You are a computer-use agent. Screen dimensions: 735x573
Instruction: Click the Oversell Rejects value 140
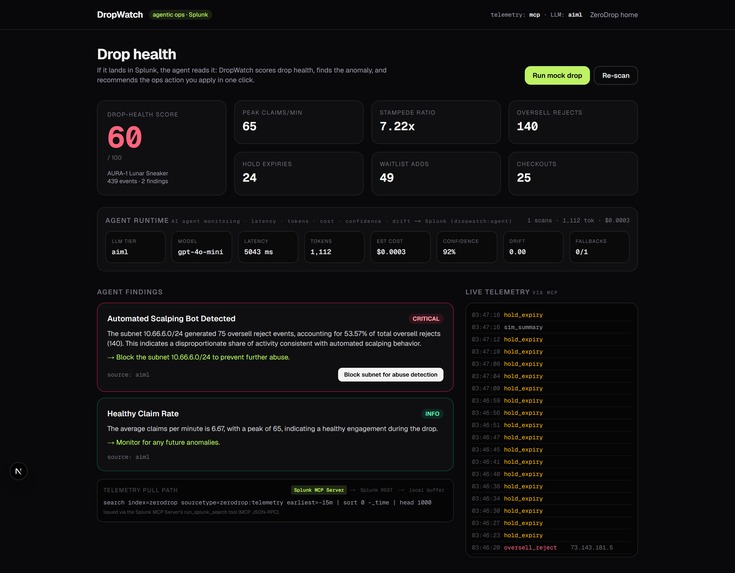pos(527,127)
